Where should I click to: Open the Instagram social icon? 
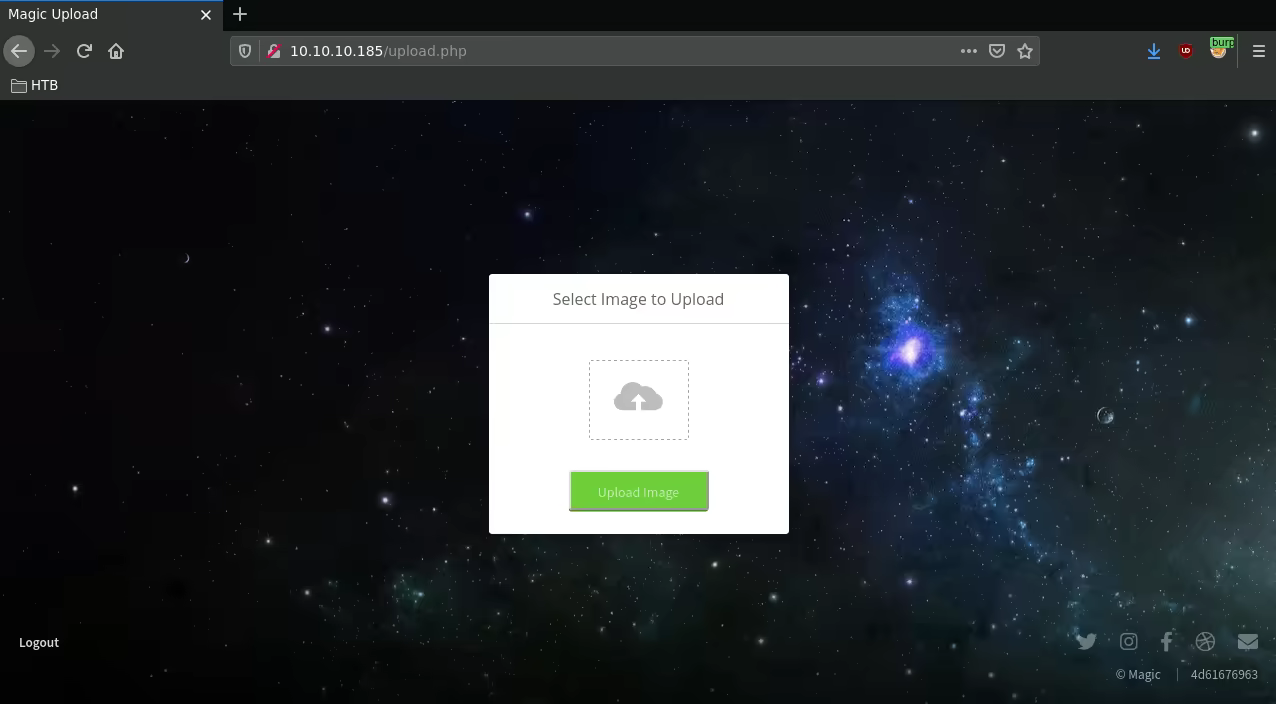[x=1128, y=641]
